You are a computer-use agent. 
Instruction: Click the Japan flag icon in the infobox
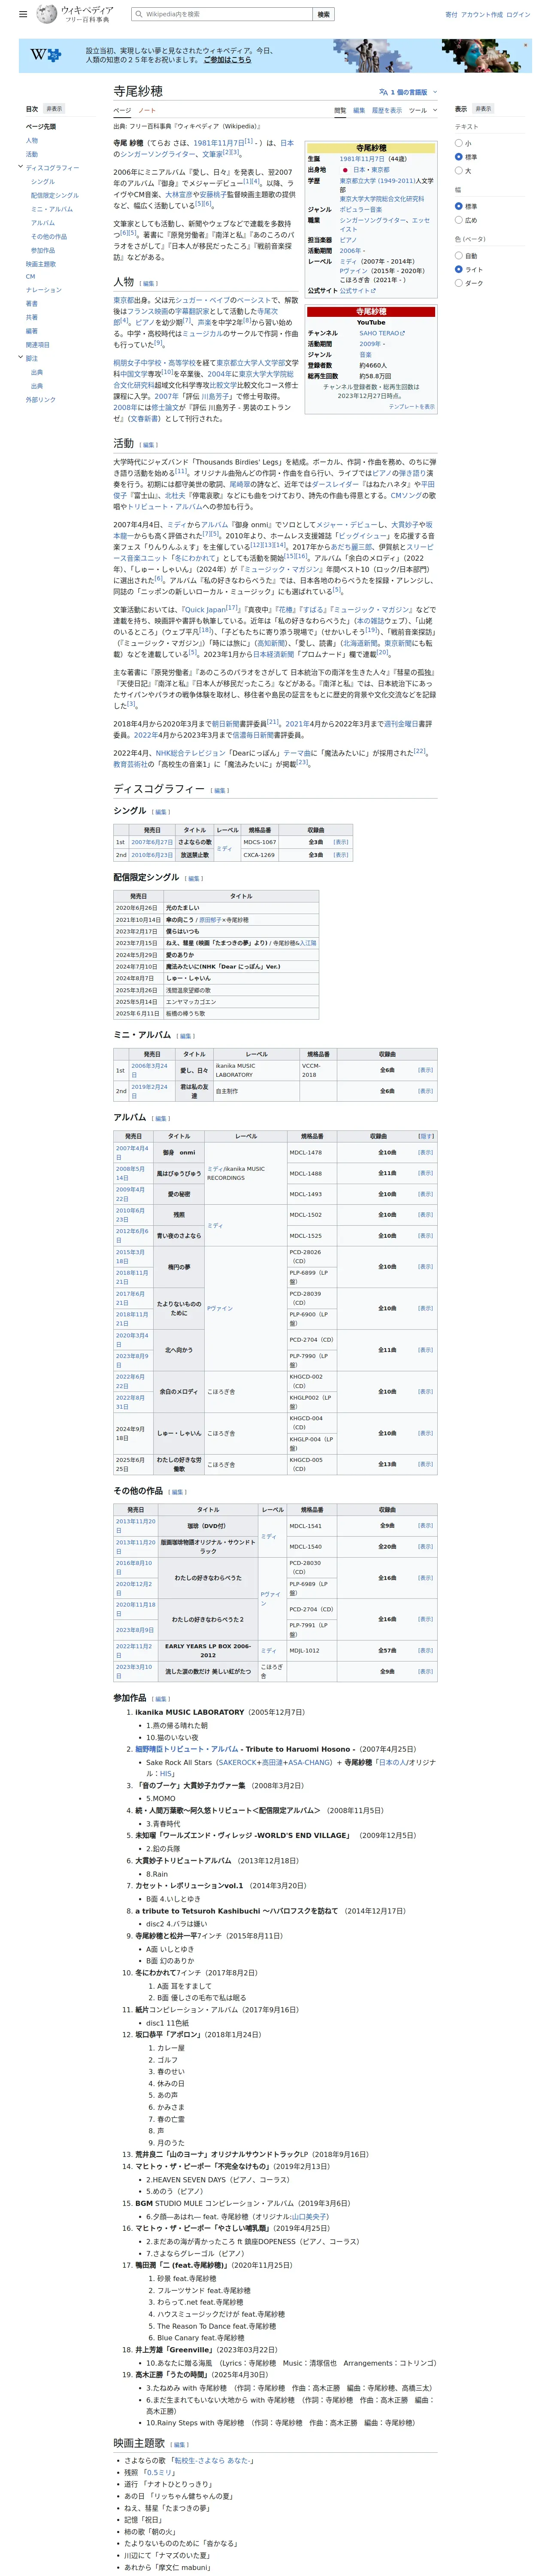point(345,170)
